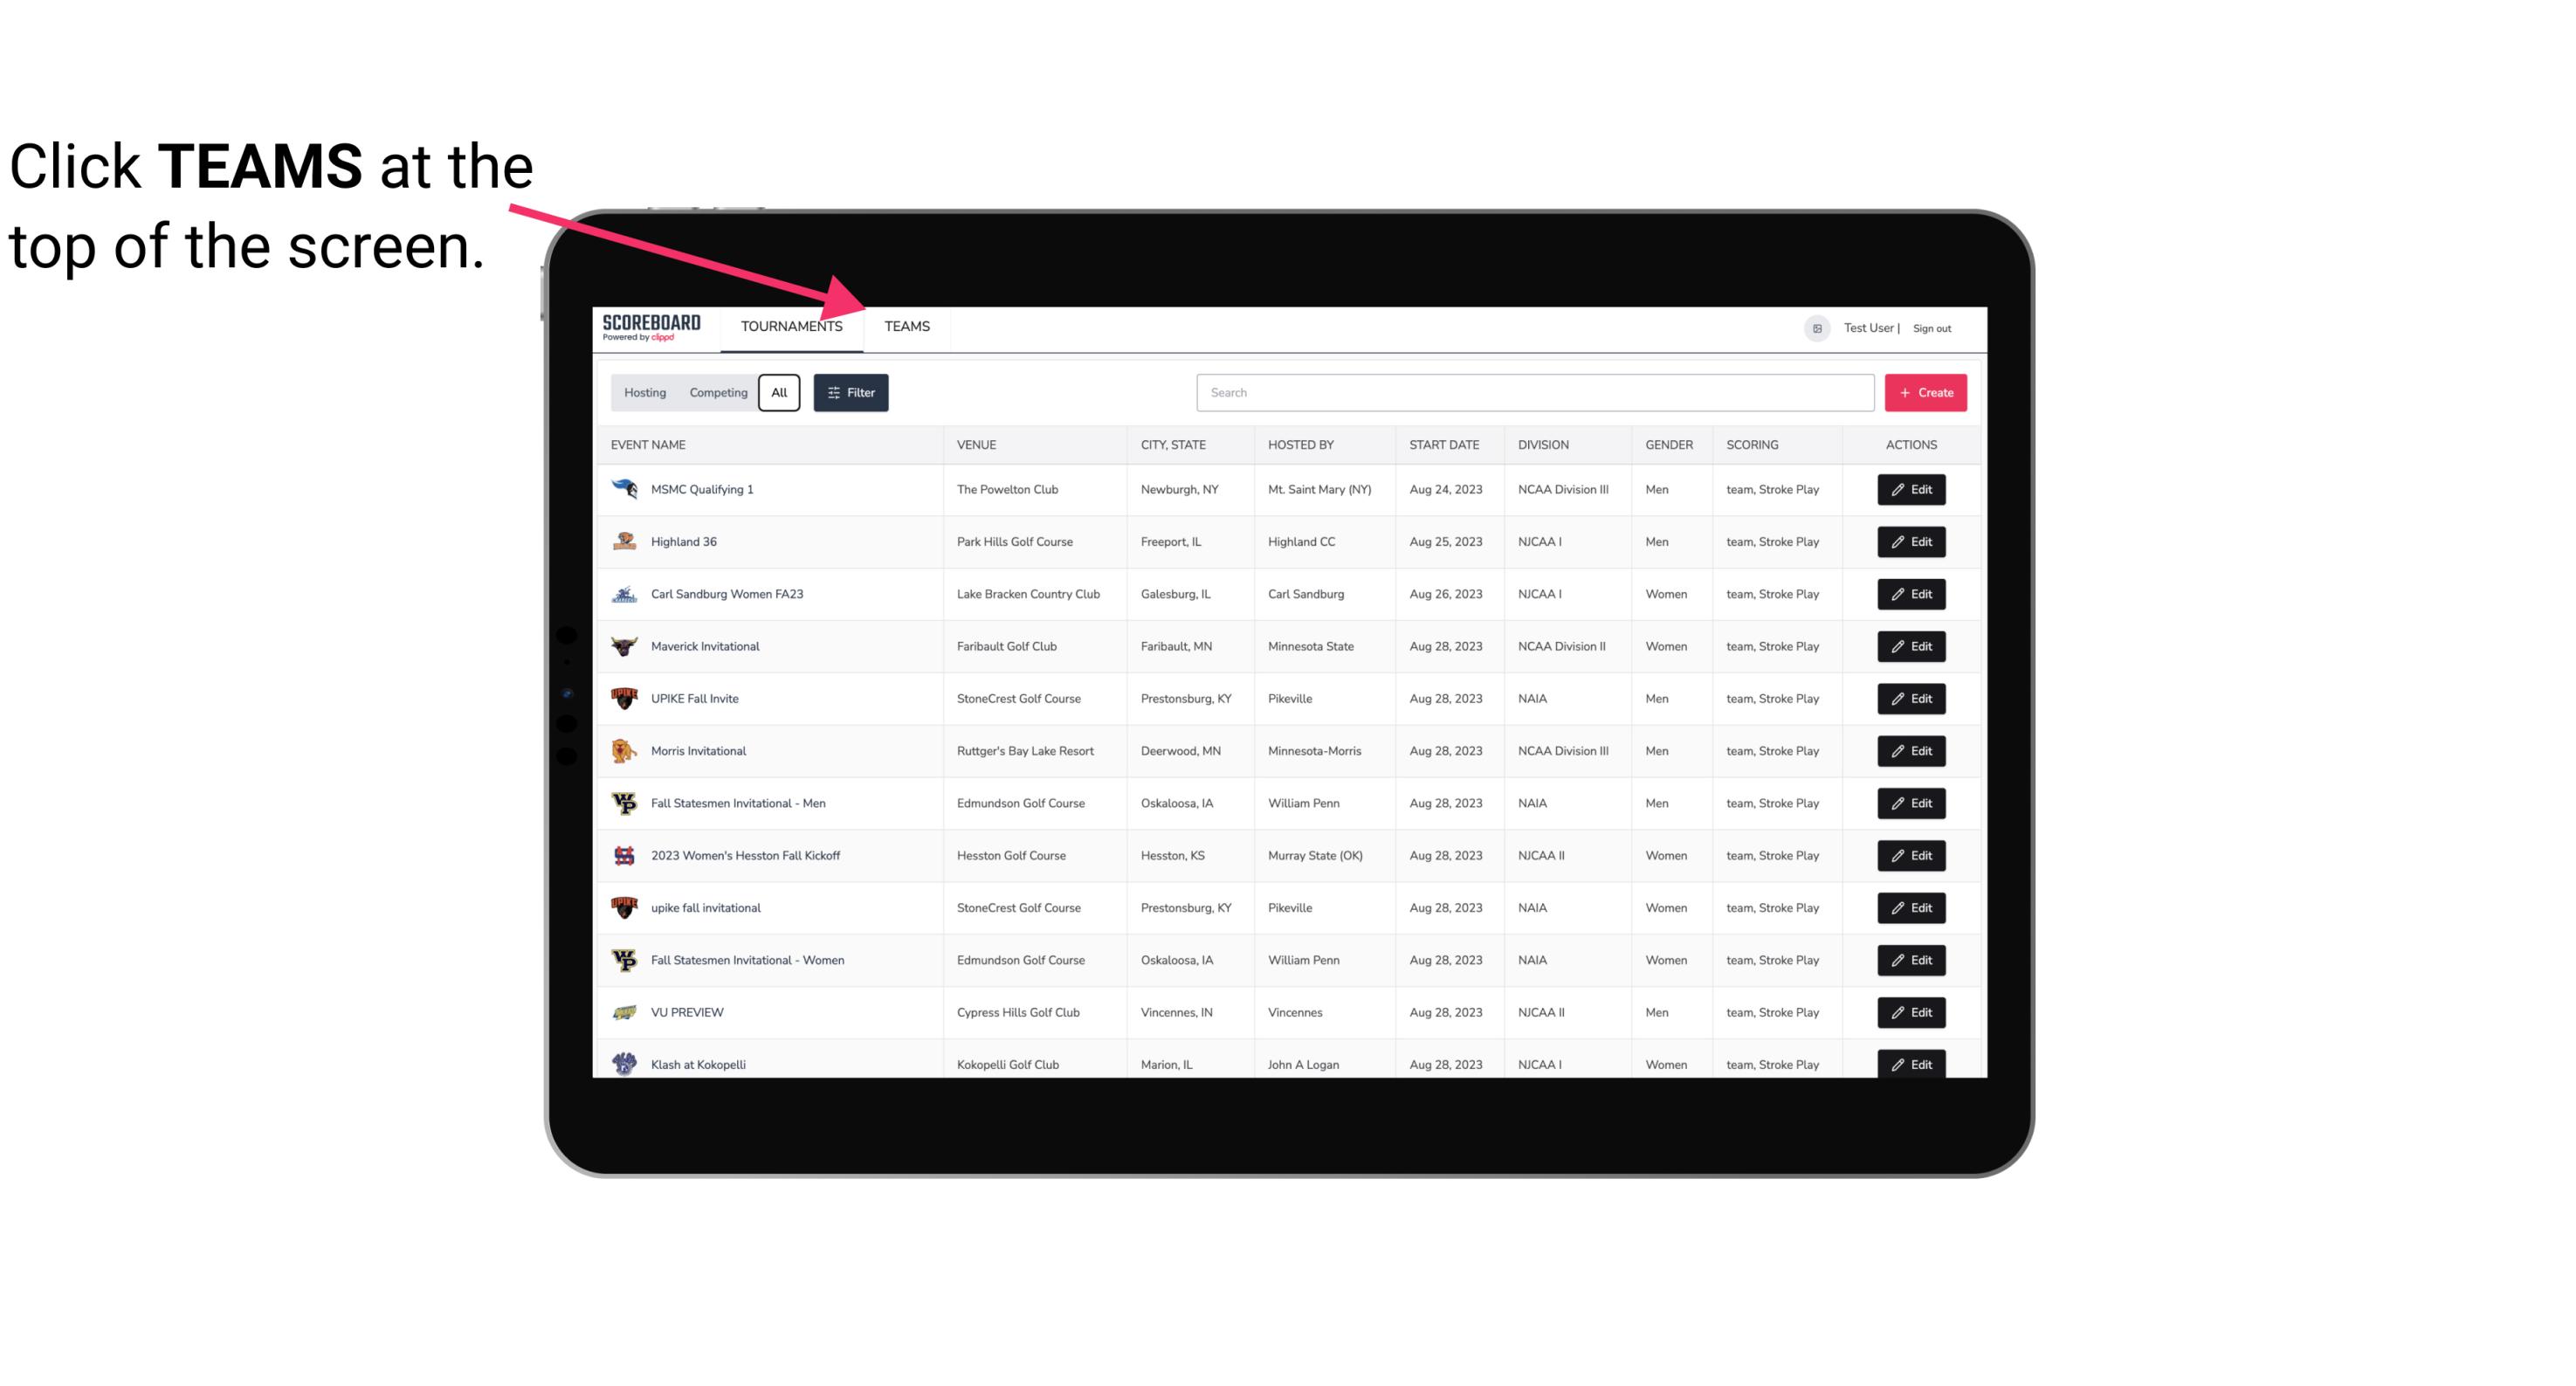Viewport: 2576px width, 1386px height.
Task: Click the Create button
Action: tap(1926, 393)
